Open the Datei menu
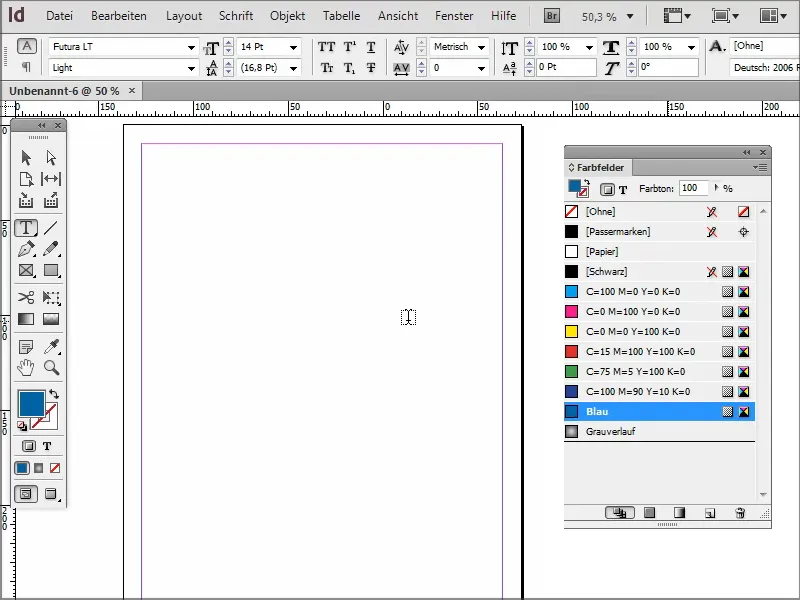 (x=59, y=16)
